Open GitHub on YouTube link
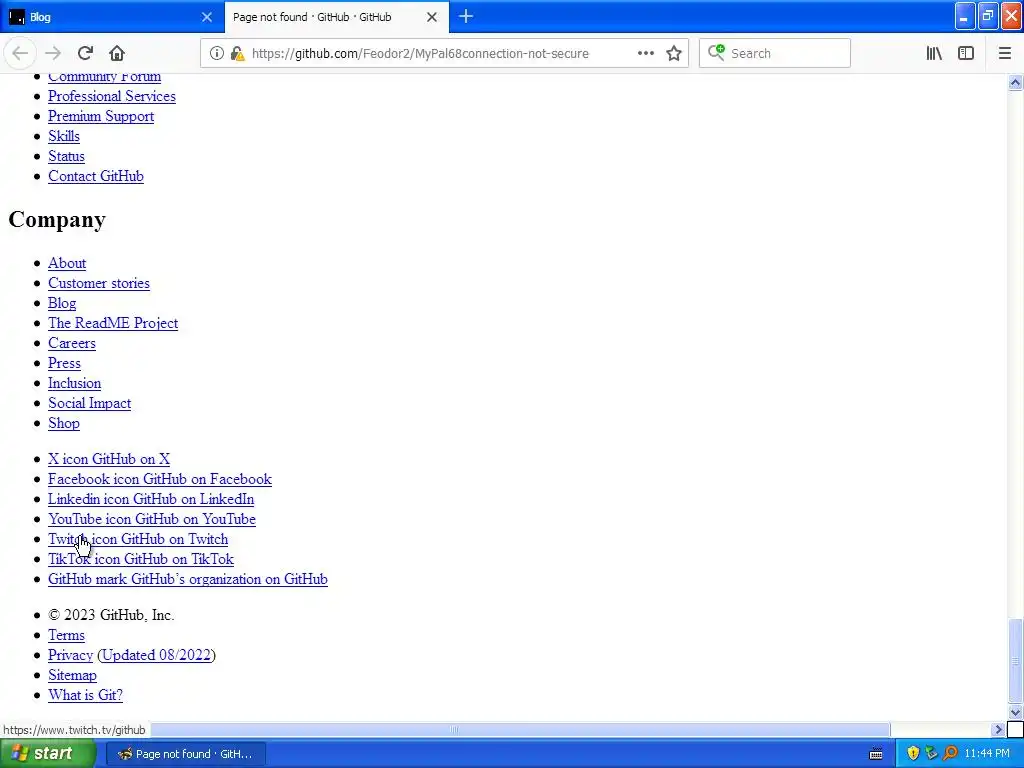Image resolution: width=1024 pixels, height=768 pixels. coord(152,519)
